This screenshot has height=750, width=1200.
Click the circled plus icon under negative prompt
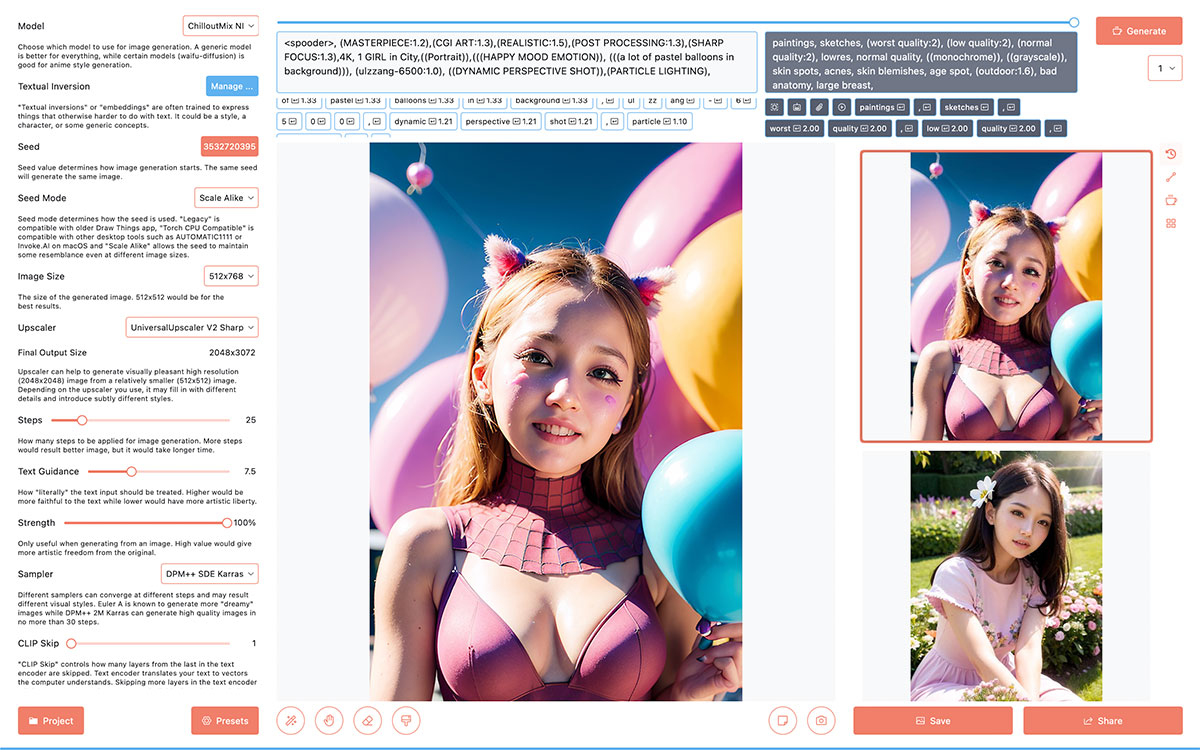pyautogui.click(x=841, y=107)
